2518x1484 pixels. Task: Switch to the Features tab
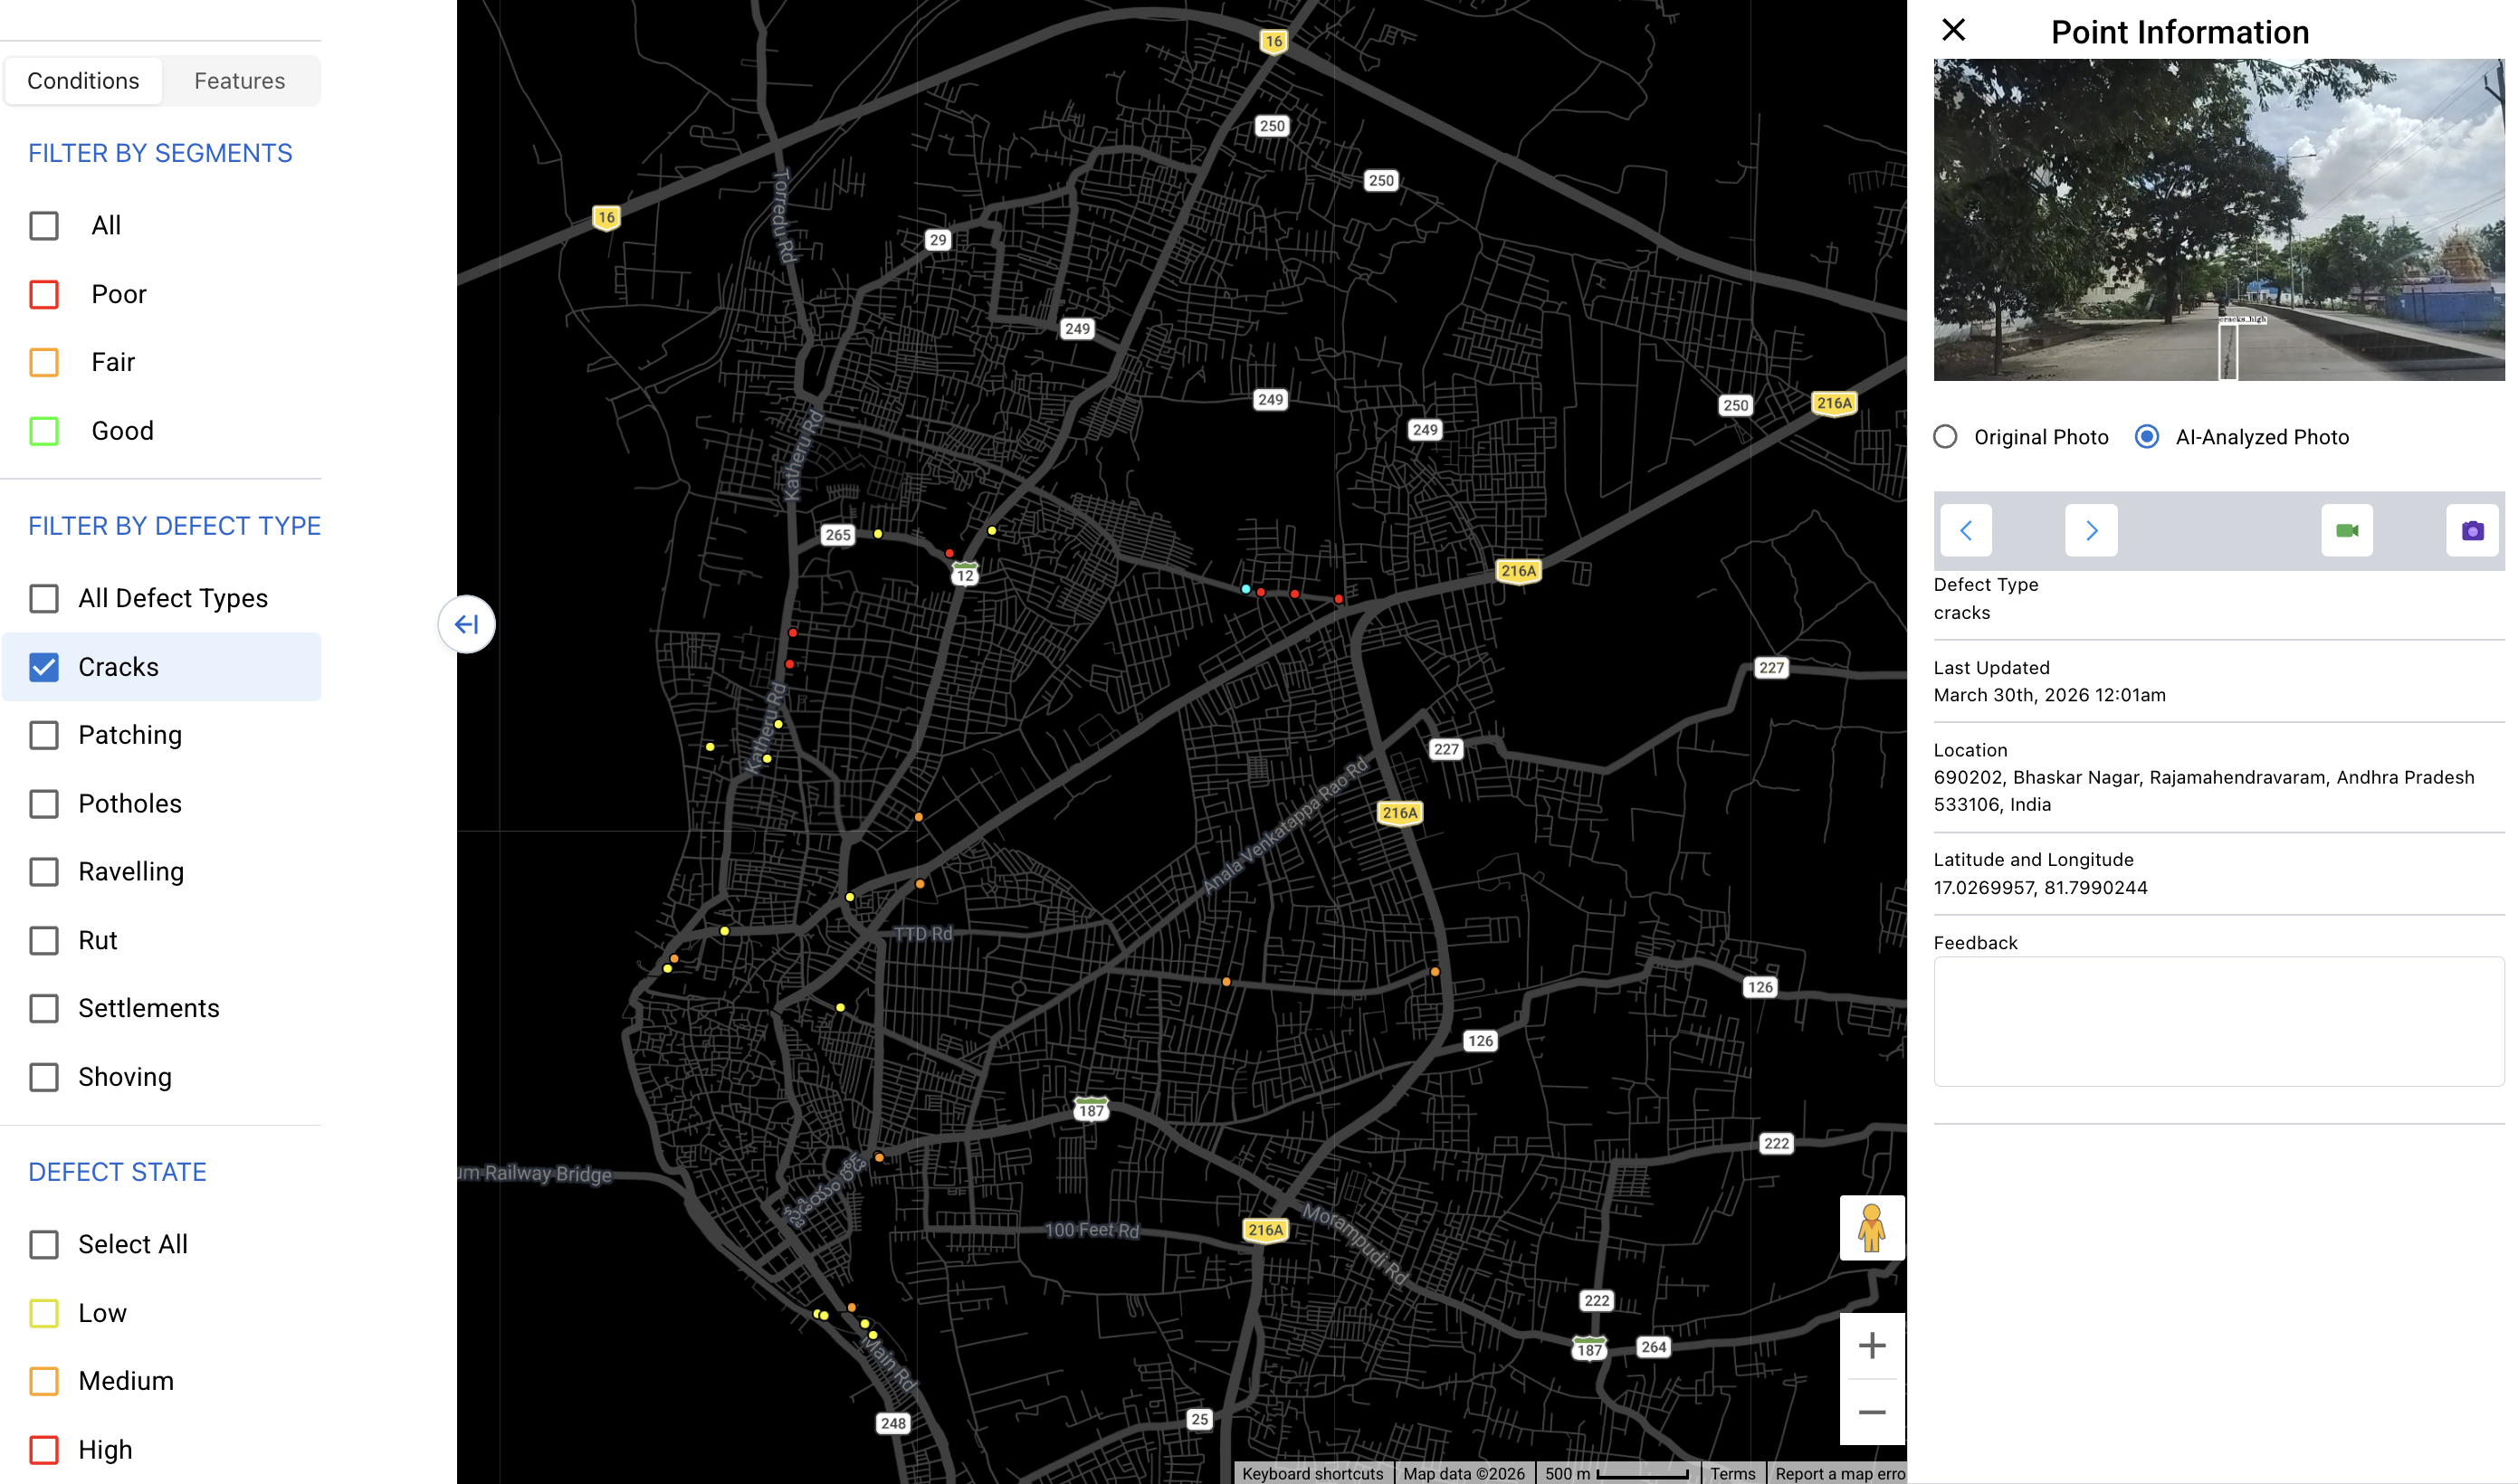click(239, 81)
